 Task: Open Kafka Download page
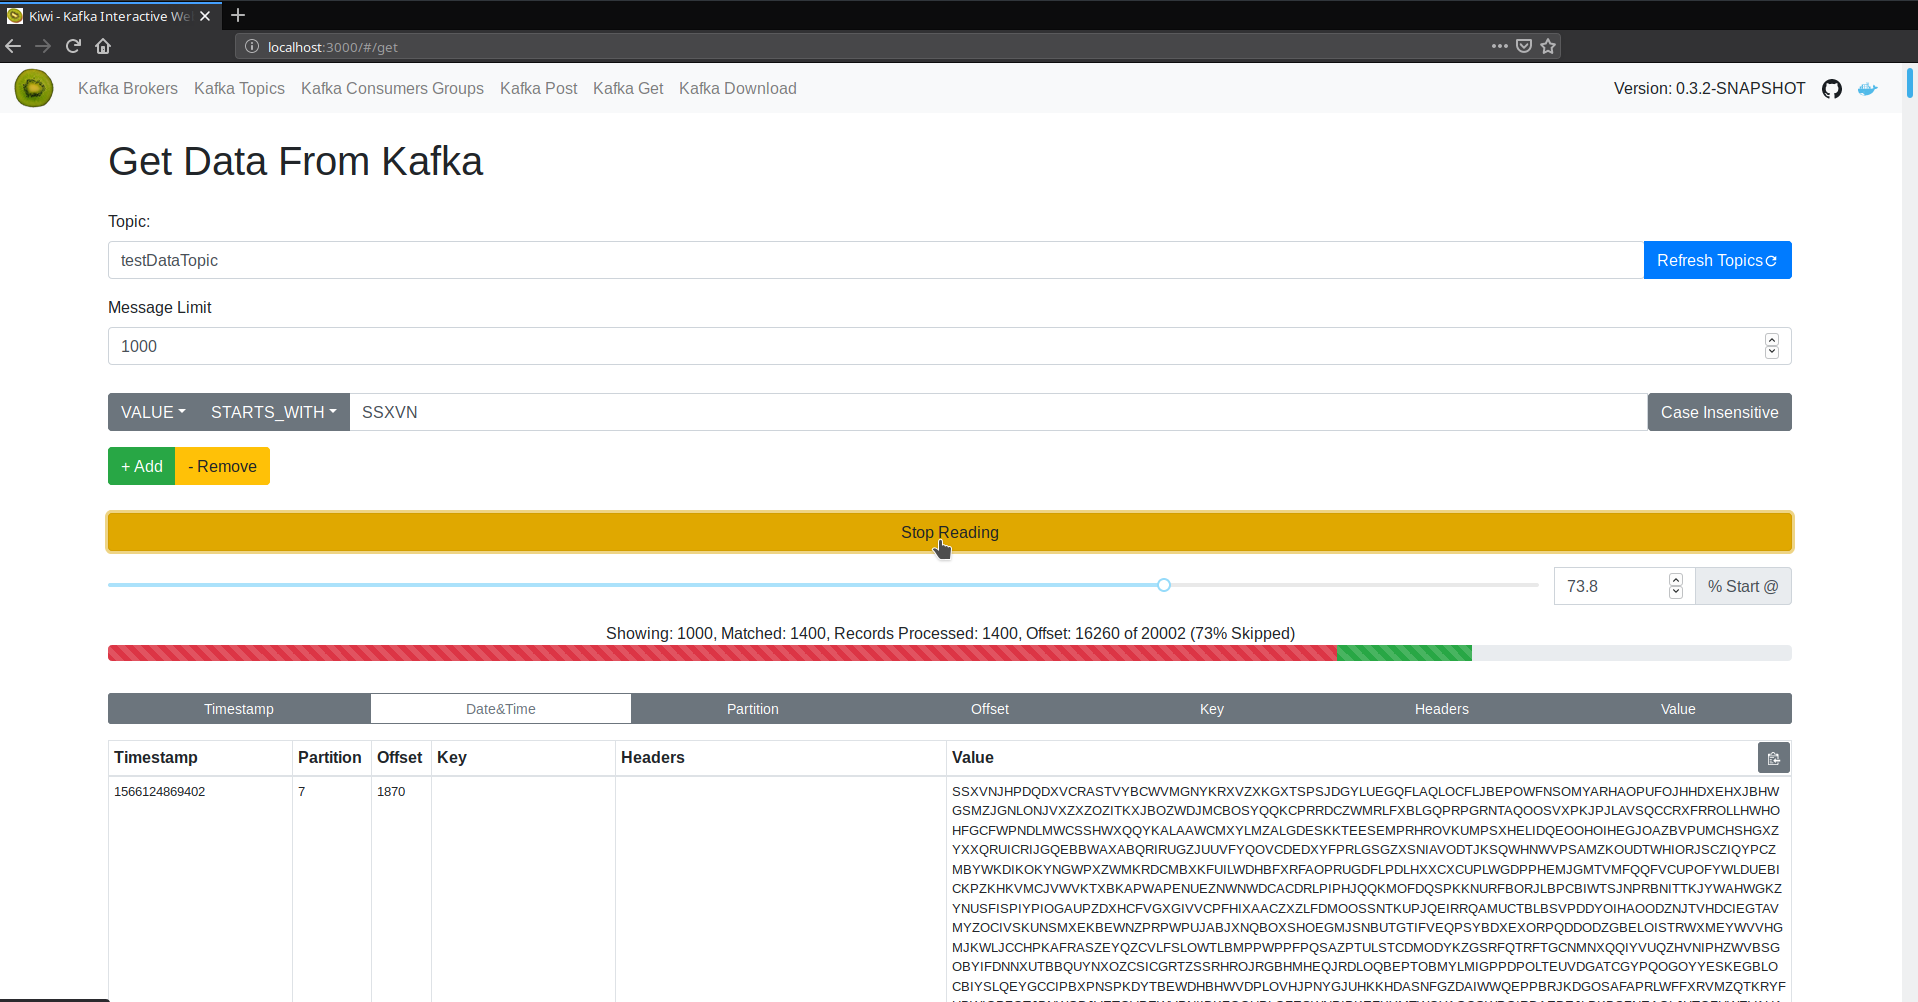(738, 88)
